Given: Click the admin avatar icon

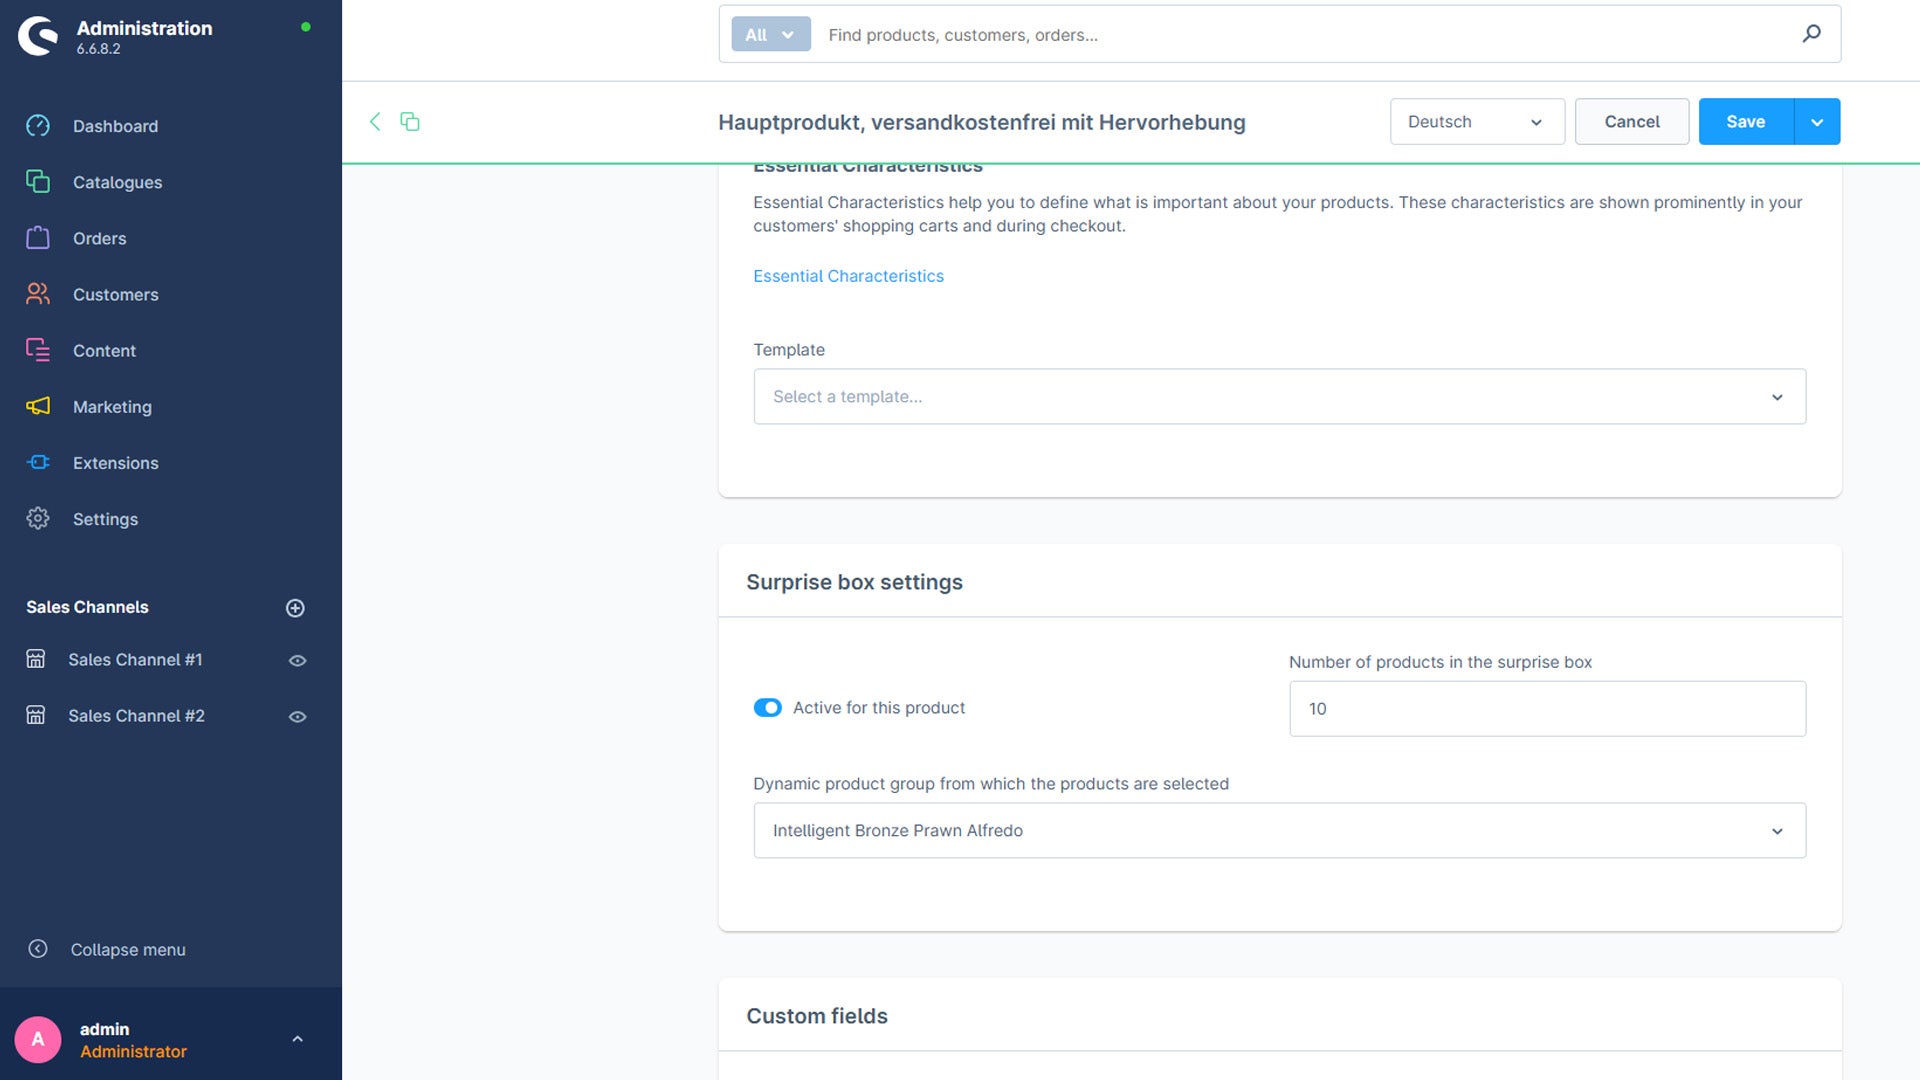Looking at the screenshot, I should (x=38, y=1039).
